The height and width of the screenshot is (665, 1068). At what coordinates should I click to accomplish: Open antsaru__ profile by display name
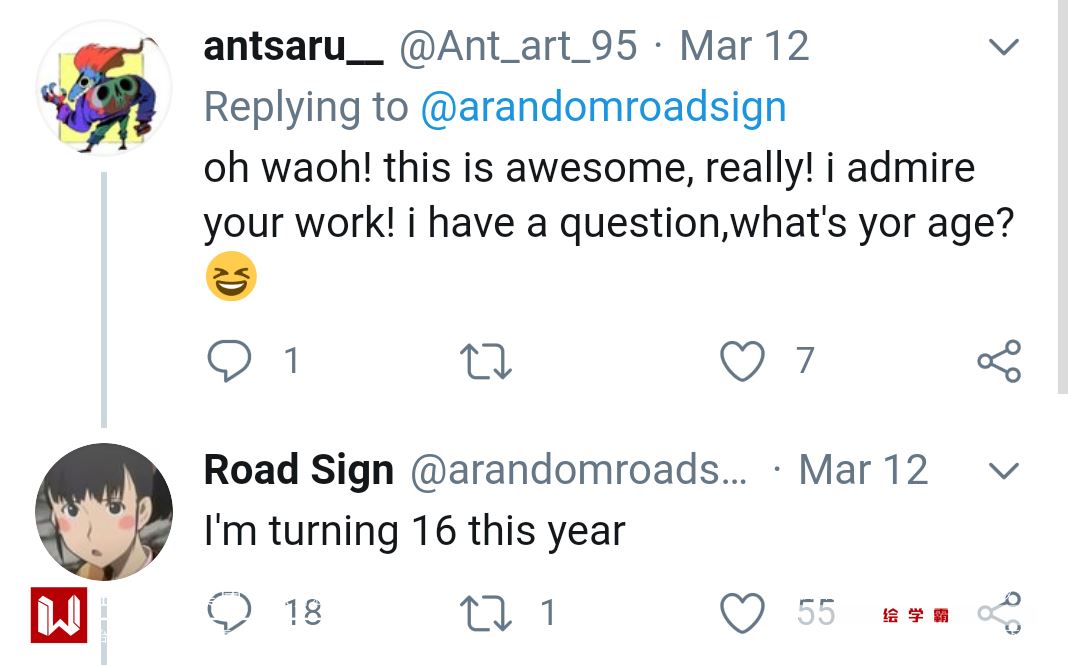pos(292,46)
